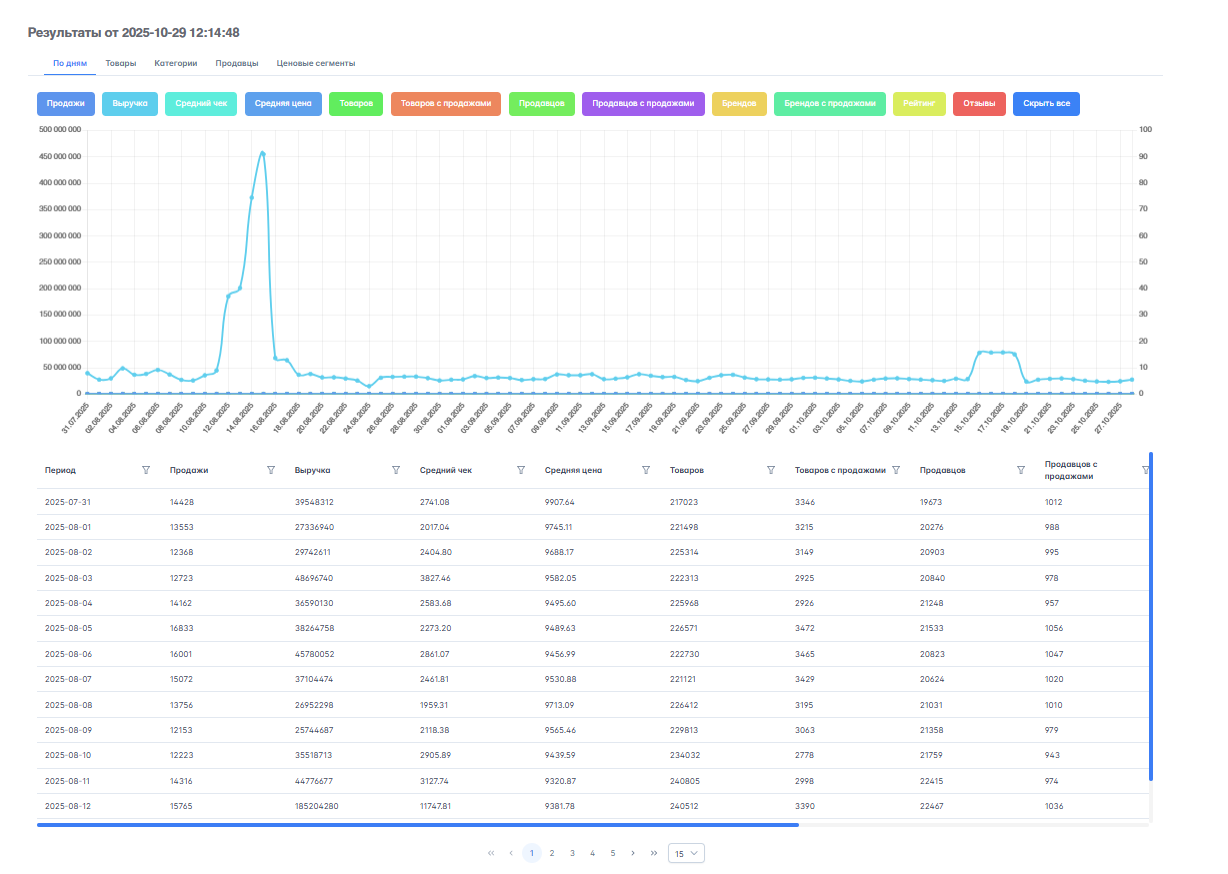Click the Выручка column filter icon
This screenshot has width=1228, height=874.
click(396, 470)
